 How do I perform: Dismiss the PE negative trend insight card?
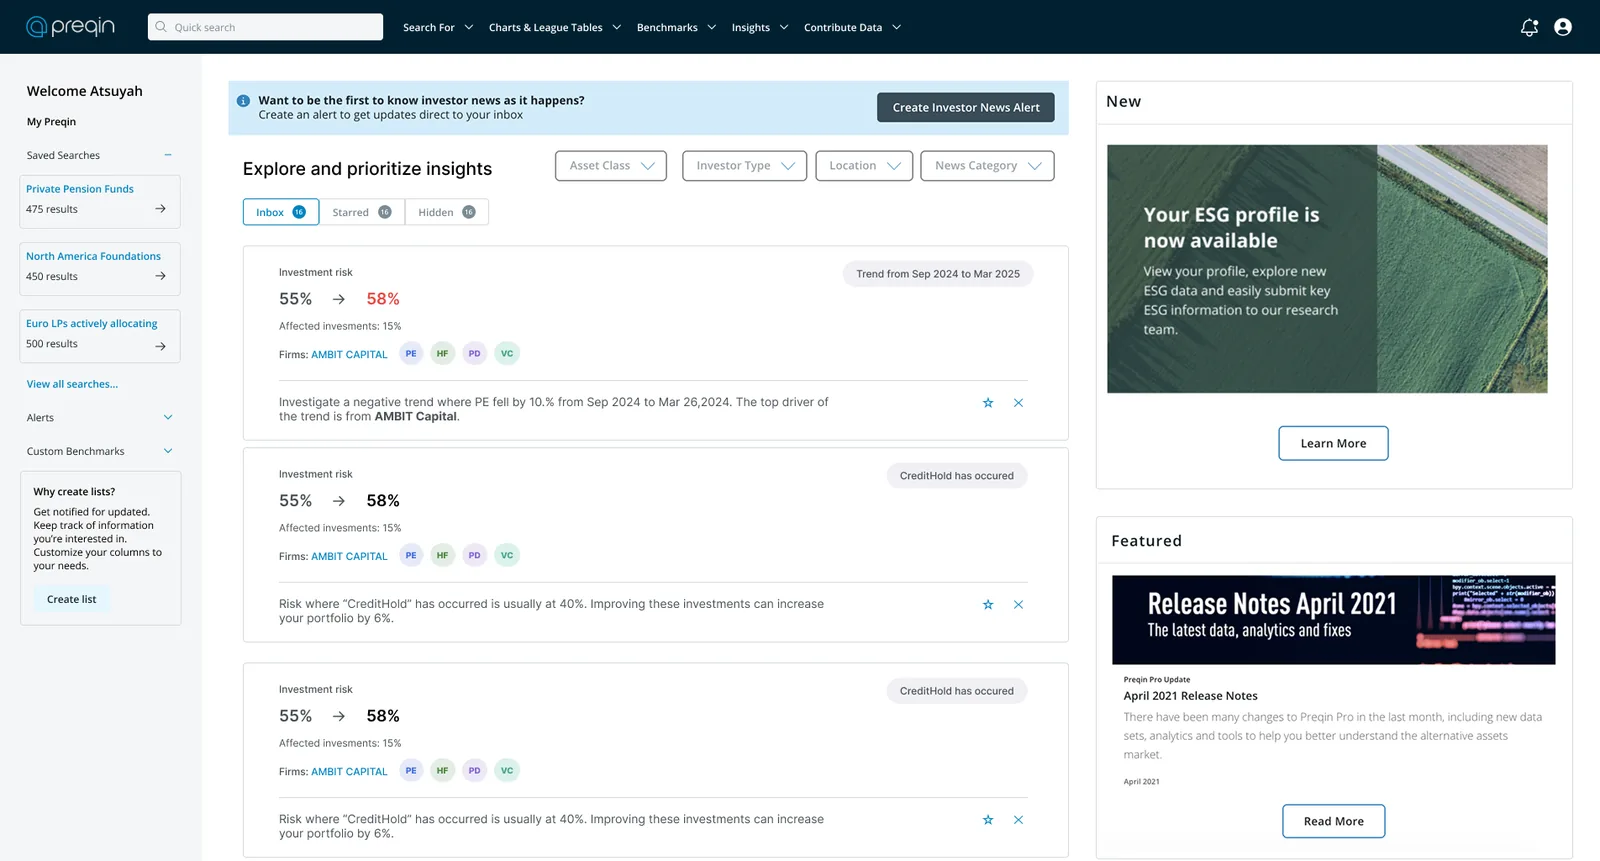tap(1018, 403)
